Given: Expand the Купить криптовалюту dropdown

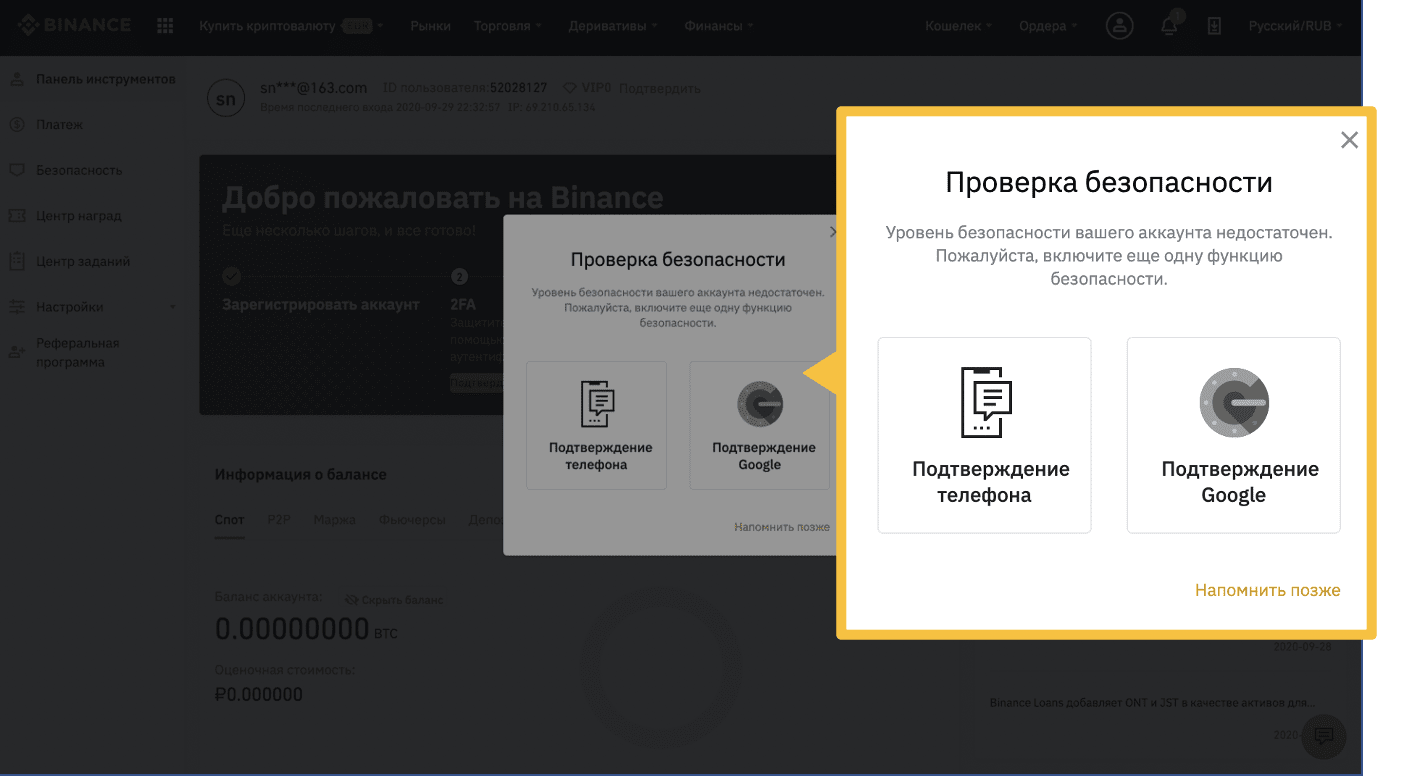Looking at the screenshot, I should click(x=291, y=26).
